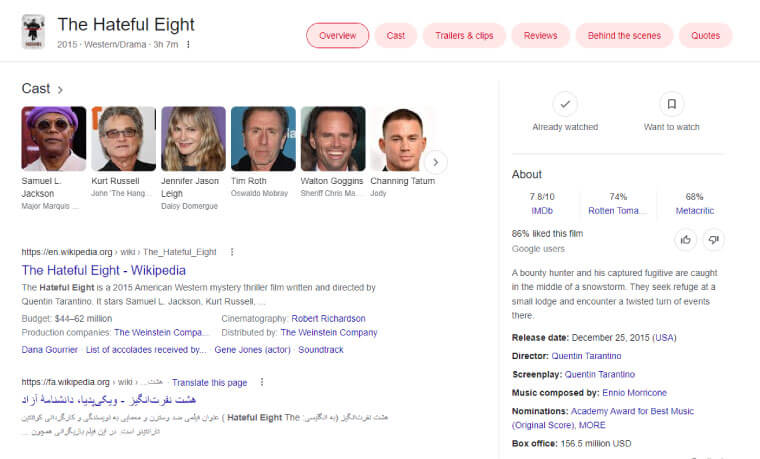Open Channing Tatum cast photo
Viewport: 760px width, 459px height.
[x=403, y=139]
